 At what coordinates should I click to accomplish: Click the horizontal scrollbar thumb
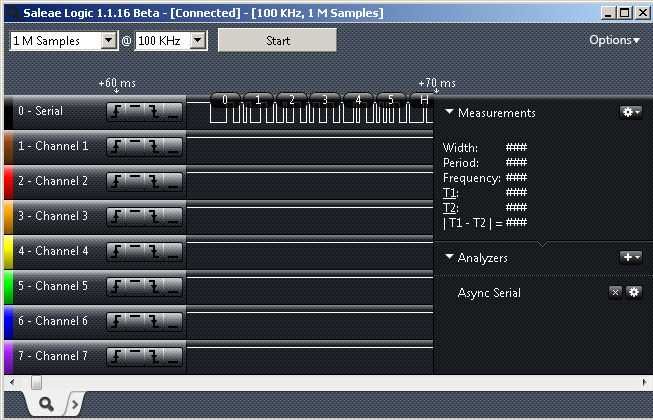[x=36, y=382]
